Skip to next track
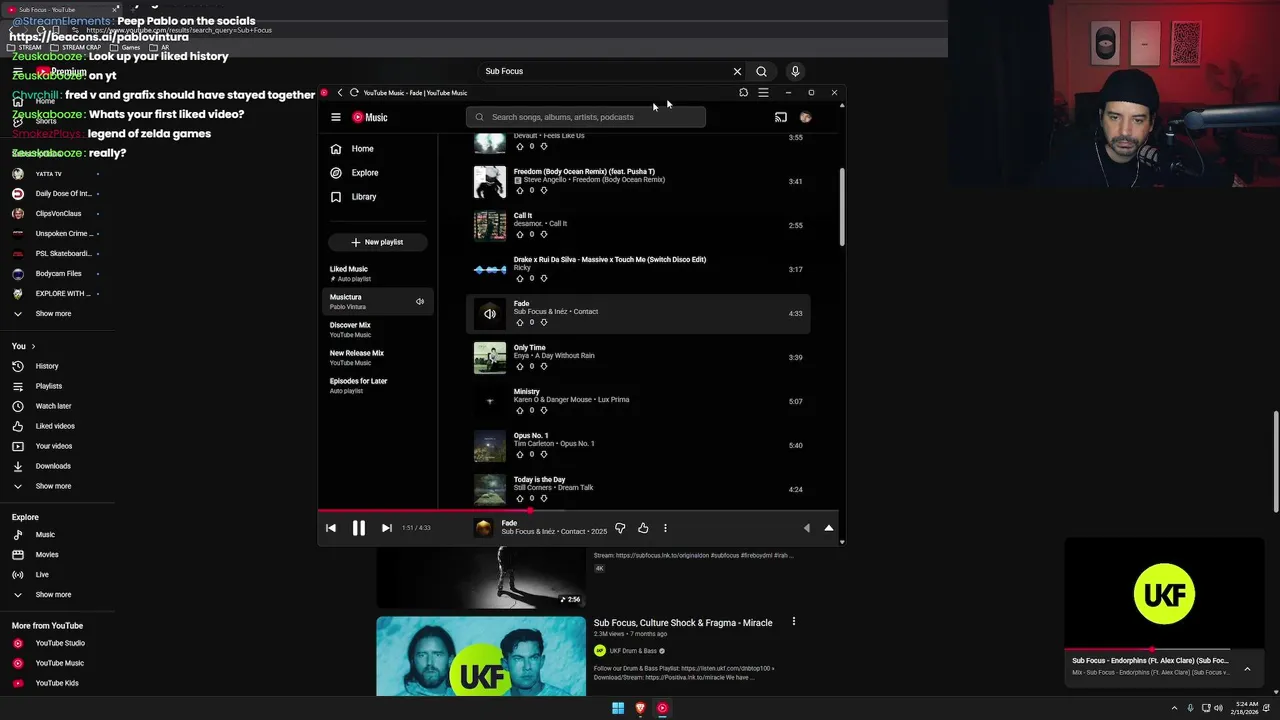This screenshot has height=720, width=1280. pos(386,528)
